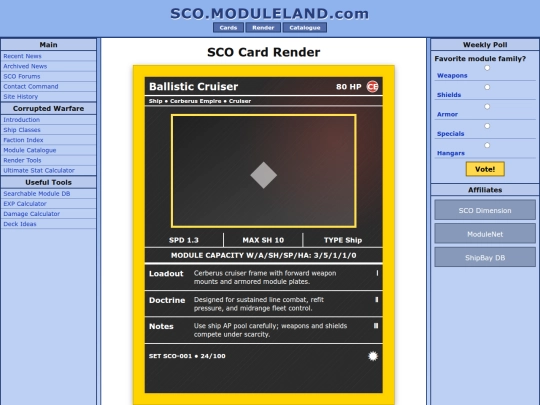Visit the SCO Dimension affiliate
Image resolution: width=540 pixels, height=405 pixels.
click(x=485, y=210)
